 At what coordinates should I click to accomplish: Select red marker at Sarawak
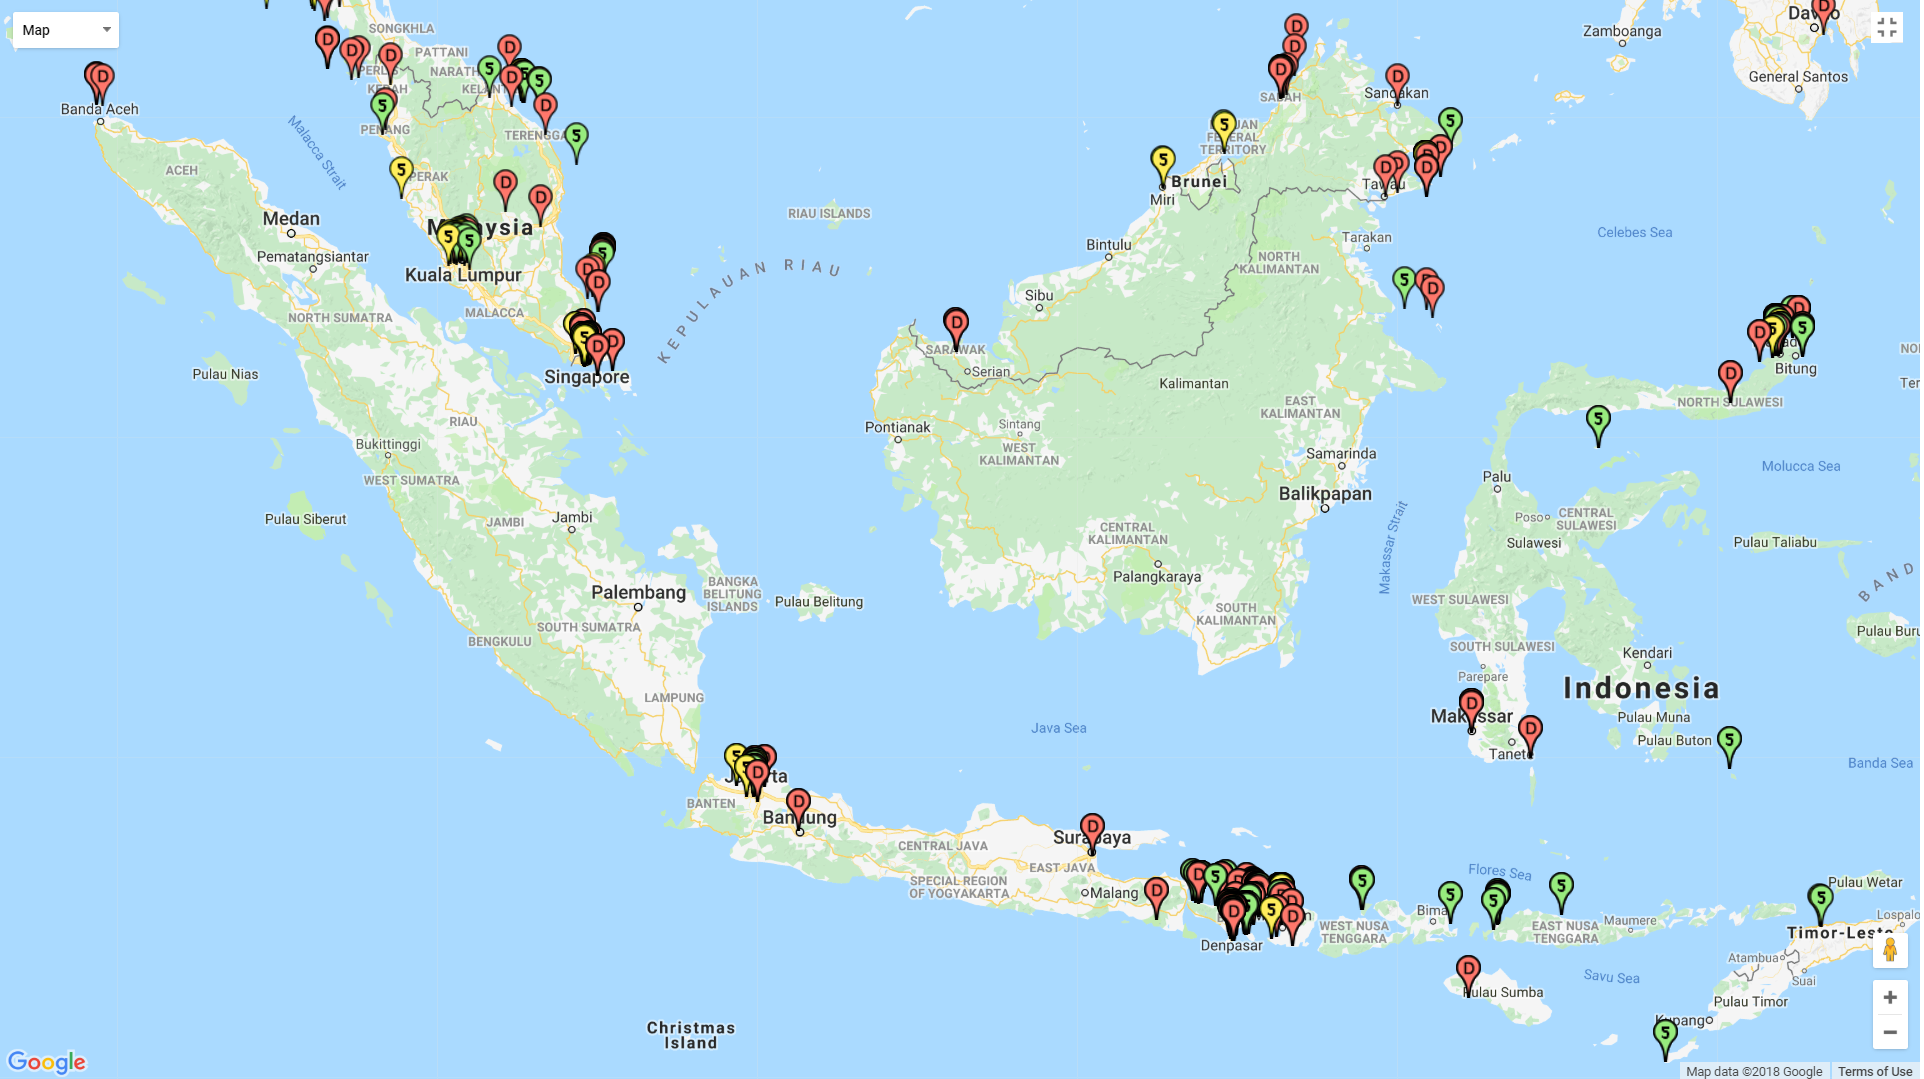click(958, 327)
